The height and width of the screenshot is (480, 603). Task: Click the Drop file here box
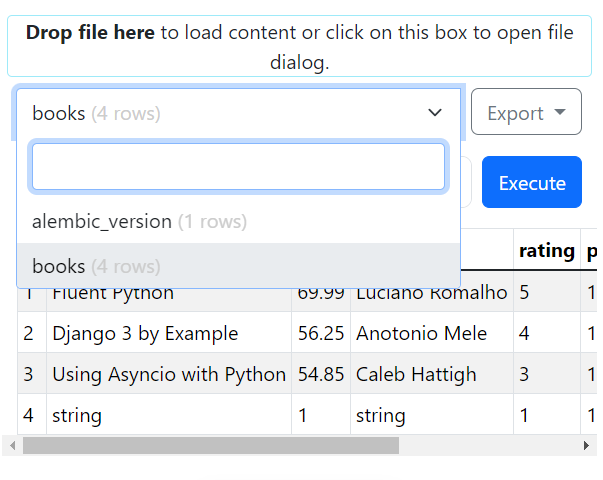click(299, 46)
